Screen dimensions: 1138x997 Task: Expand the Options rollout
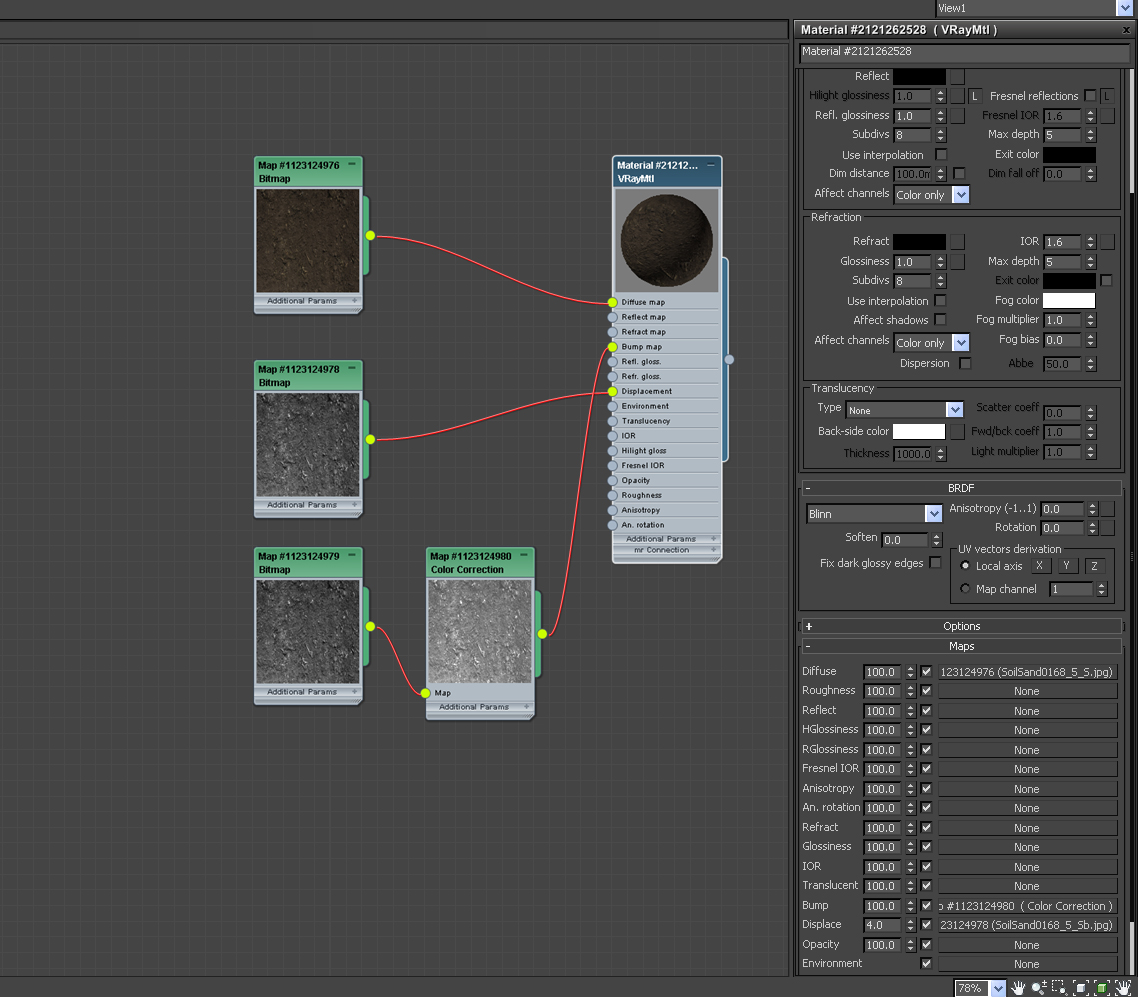[961, 626]
